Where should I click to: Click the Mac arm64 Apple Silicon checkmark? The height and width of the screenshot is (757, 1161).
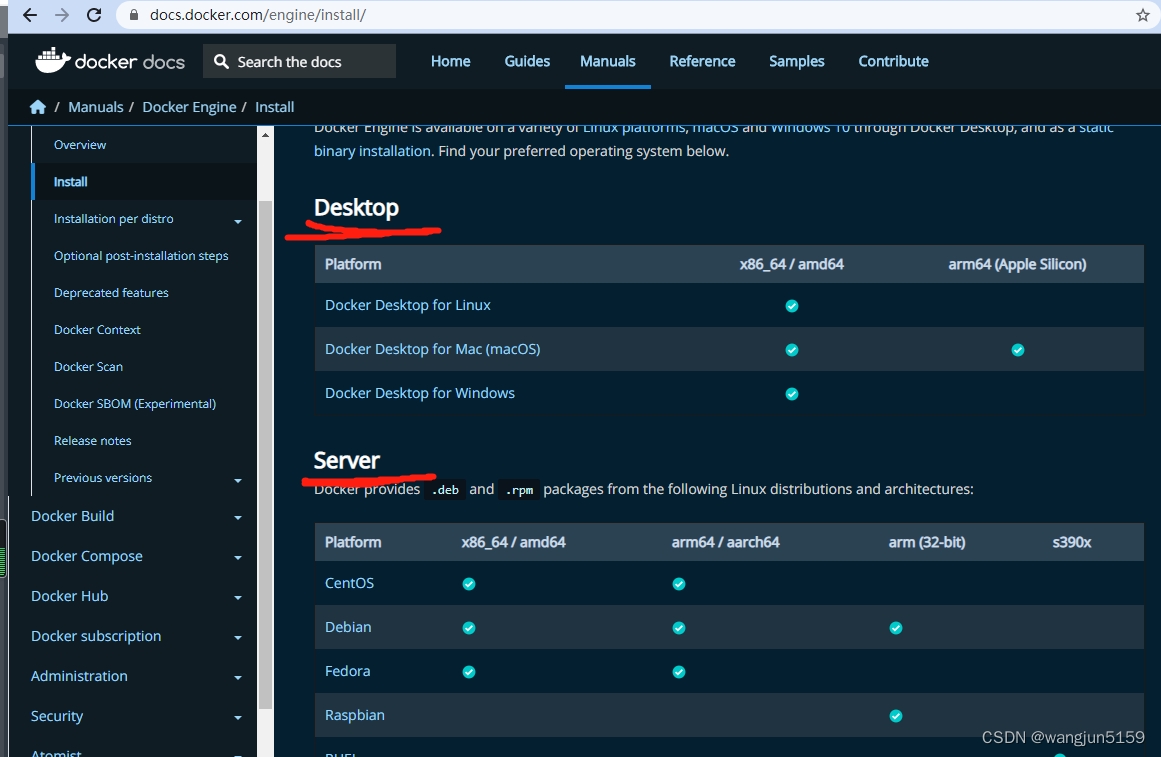[x=1018, y=350]
